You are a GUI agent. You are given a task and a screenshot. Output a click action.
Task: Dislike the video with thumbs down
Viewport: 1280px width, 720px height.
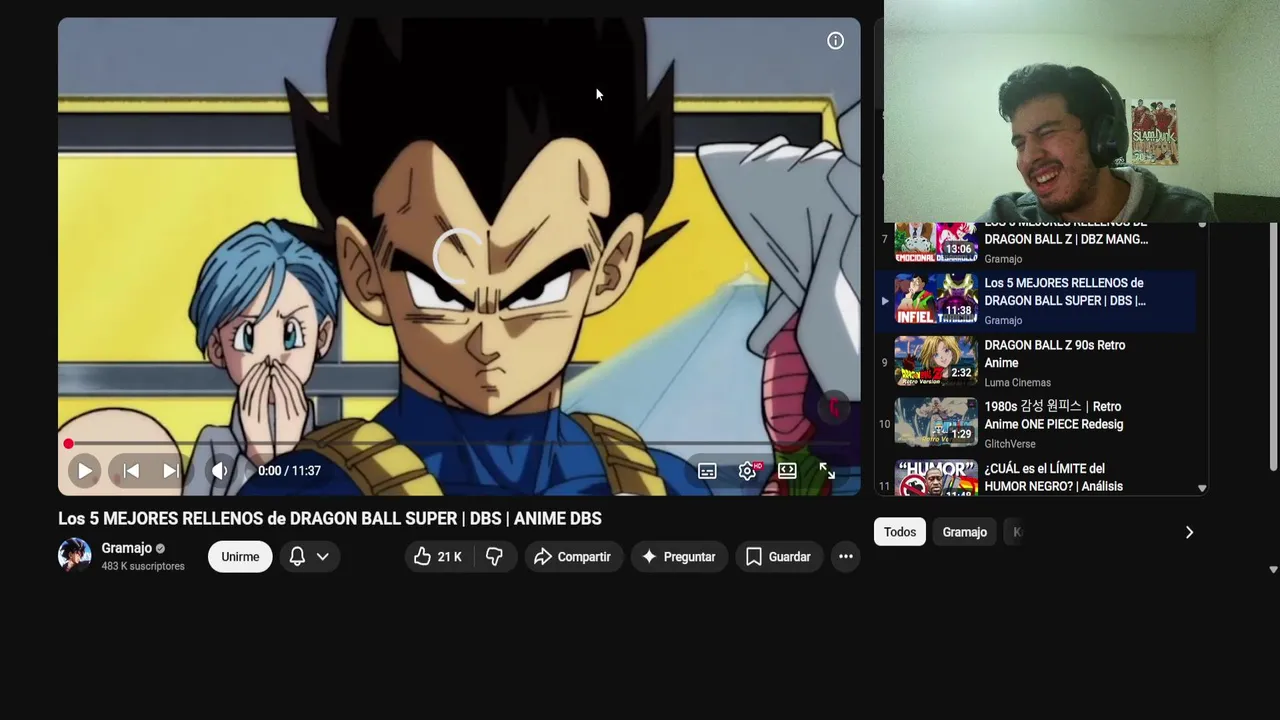[x=494, y=557]
